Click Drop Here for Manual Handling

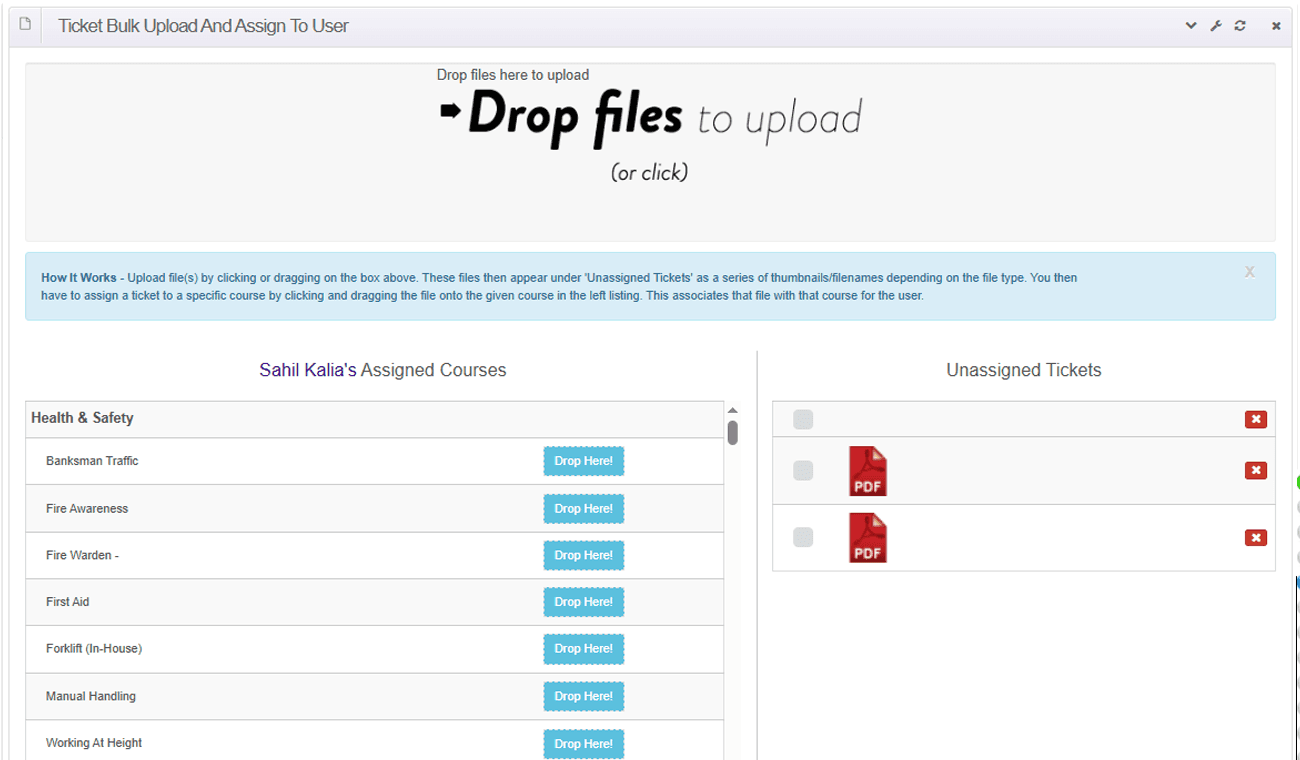click(583, 696)
